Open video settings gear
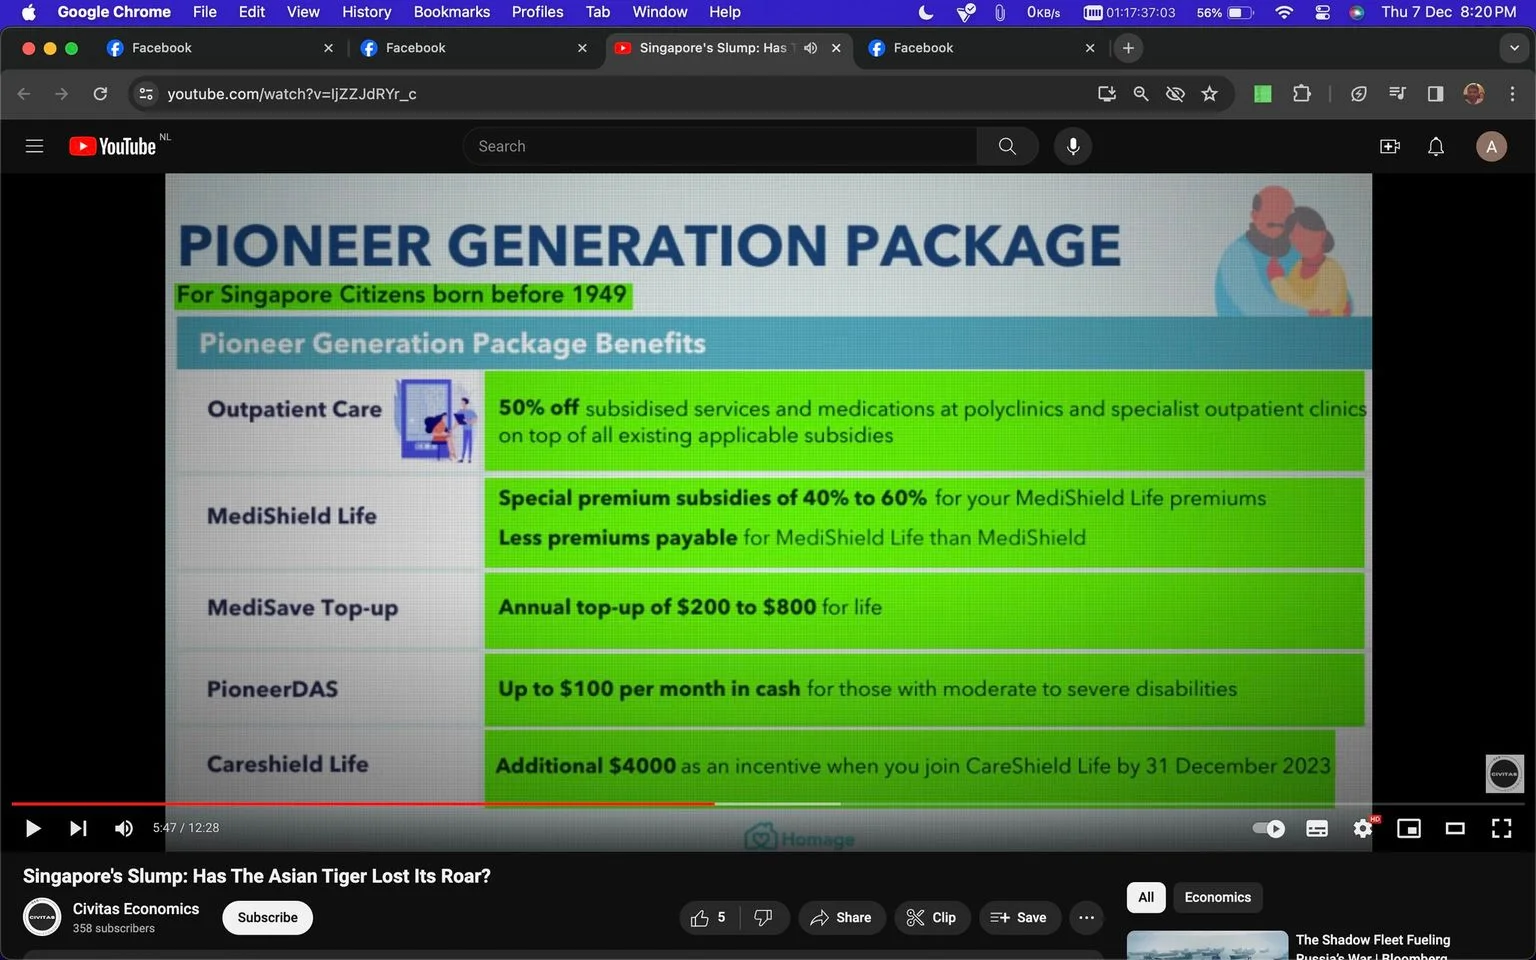The image size is (1536, 960). pos(1363,828)
